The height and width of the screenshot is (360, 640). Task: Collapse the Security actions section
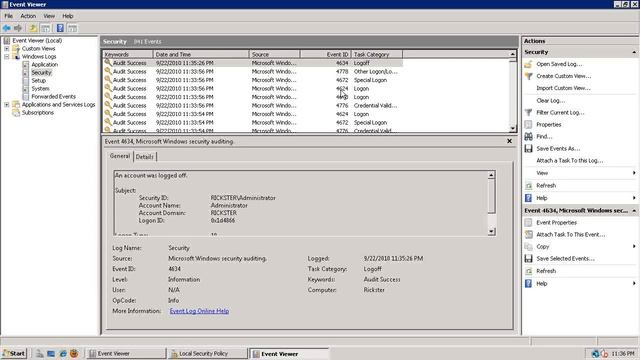634,52
